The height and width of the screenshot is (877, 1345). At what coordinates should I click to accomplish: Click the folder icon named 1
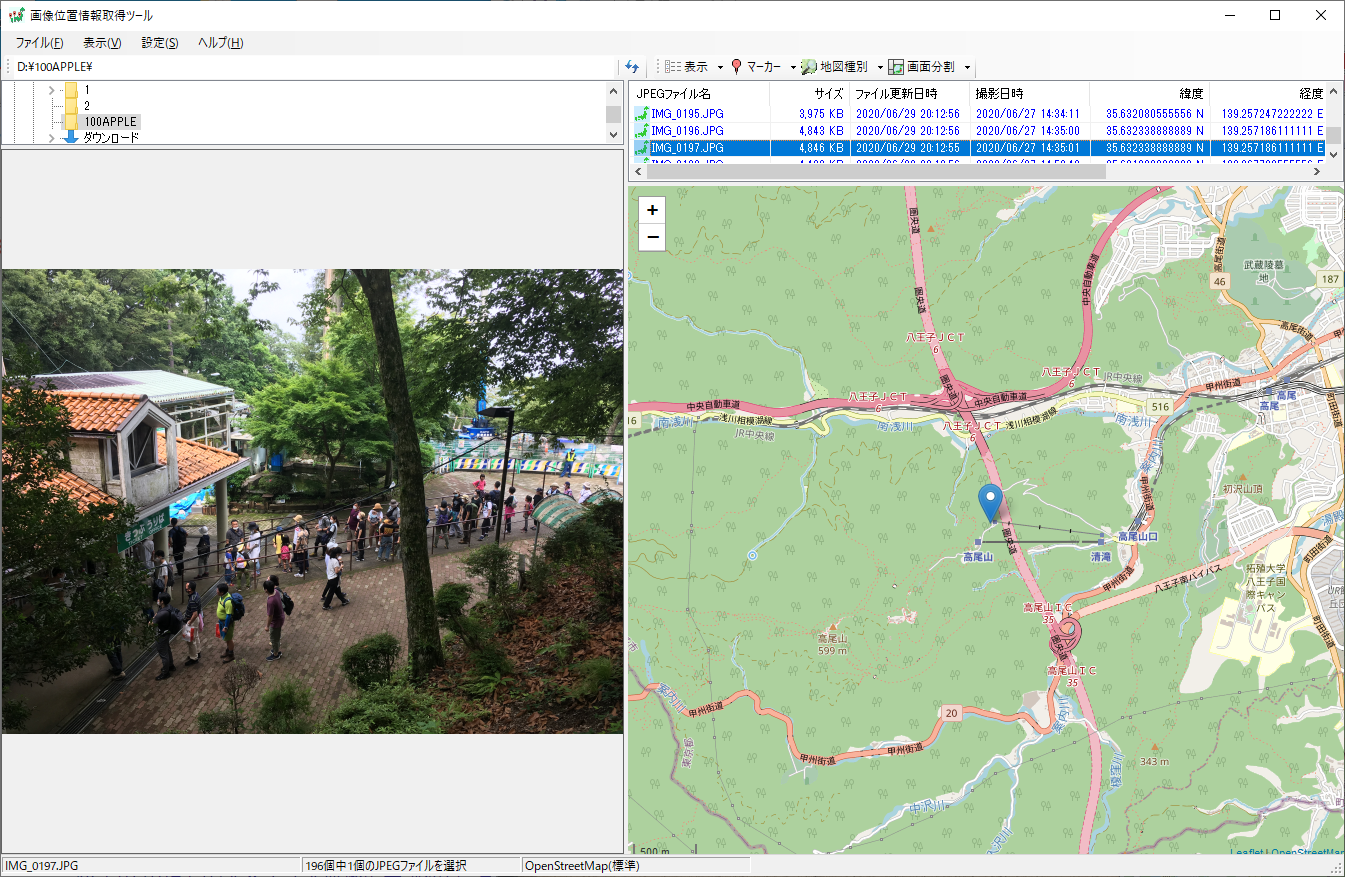71,90
